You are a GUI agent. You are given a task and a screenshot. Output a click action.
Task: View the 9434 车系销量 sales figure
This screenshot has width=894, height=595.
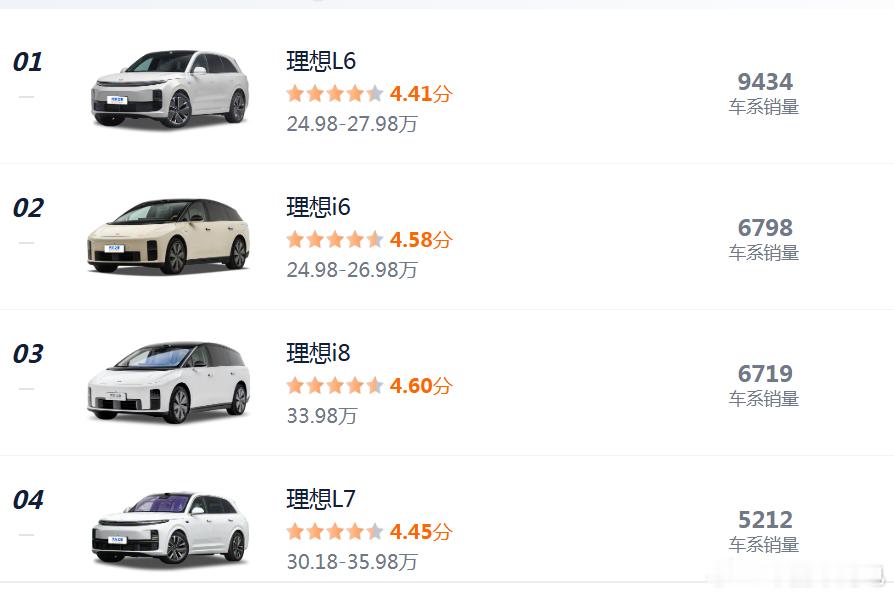point(764,93)
